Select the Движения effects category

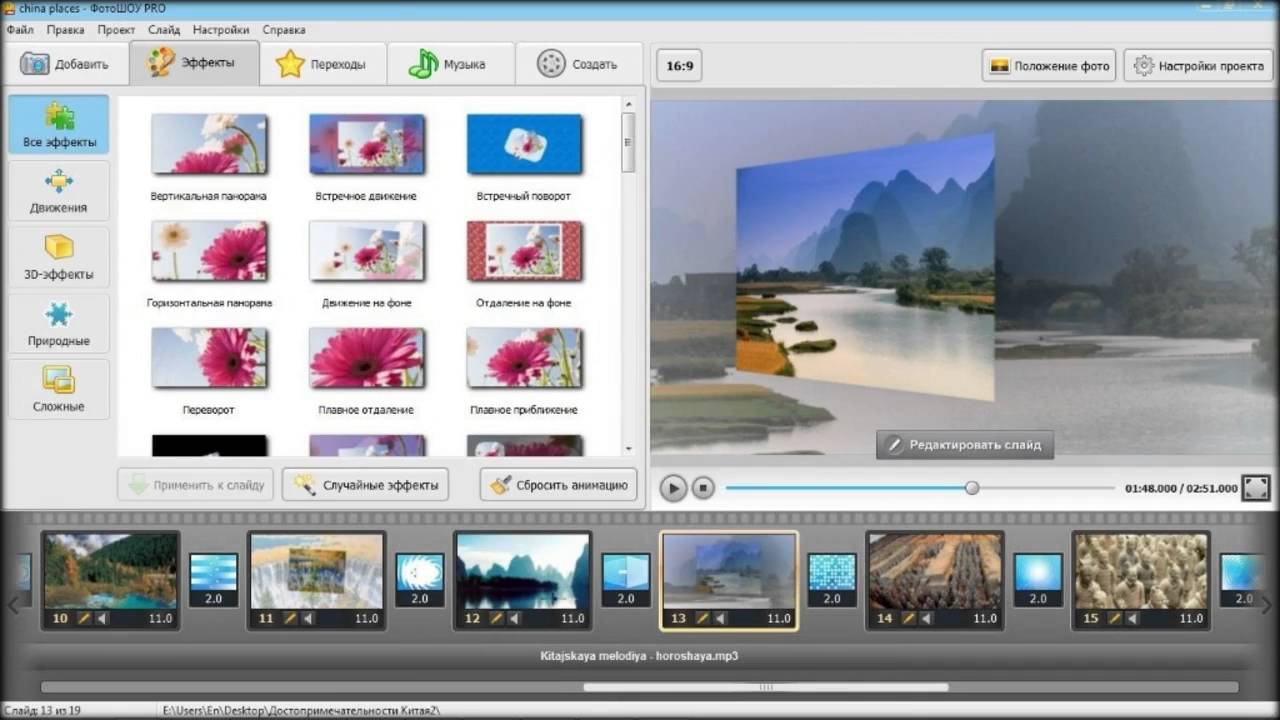point(59,191)
